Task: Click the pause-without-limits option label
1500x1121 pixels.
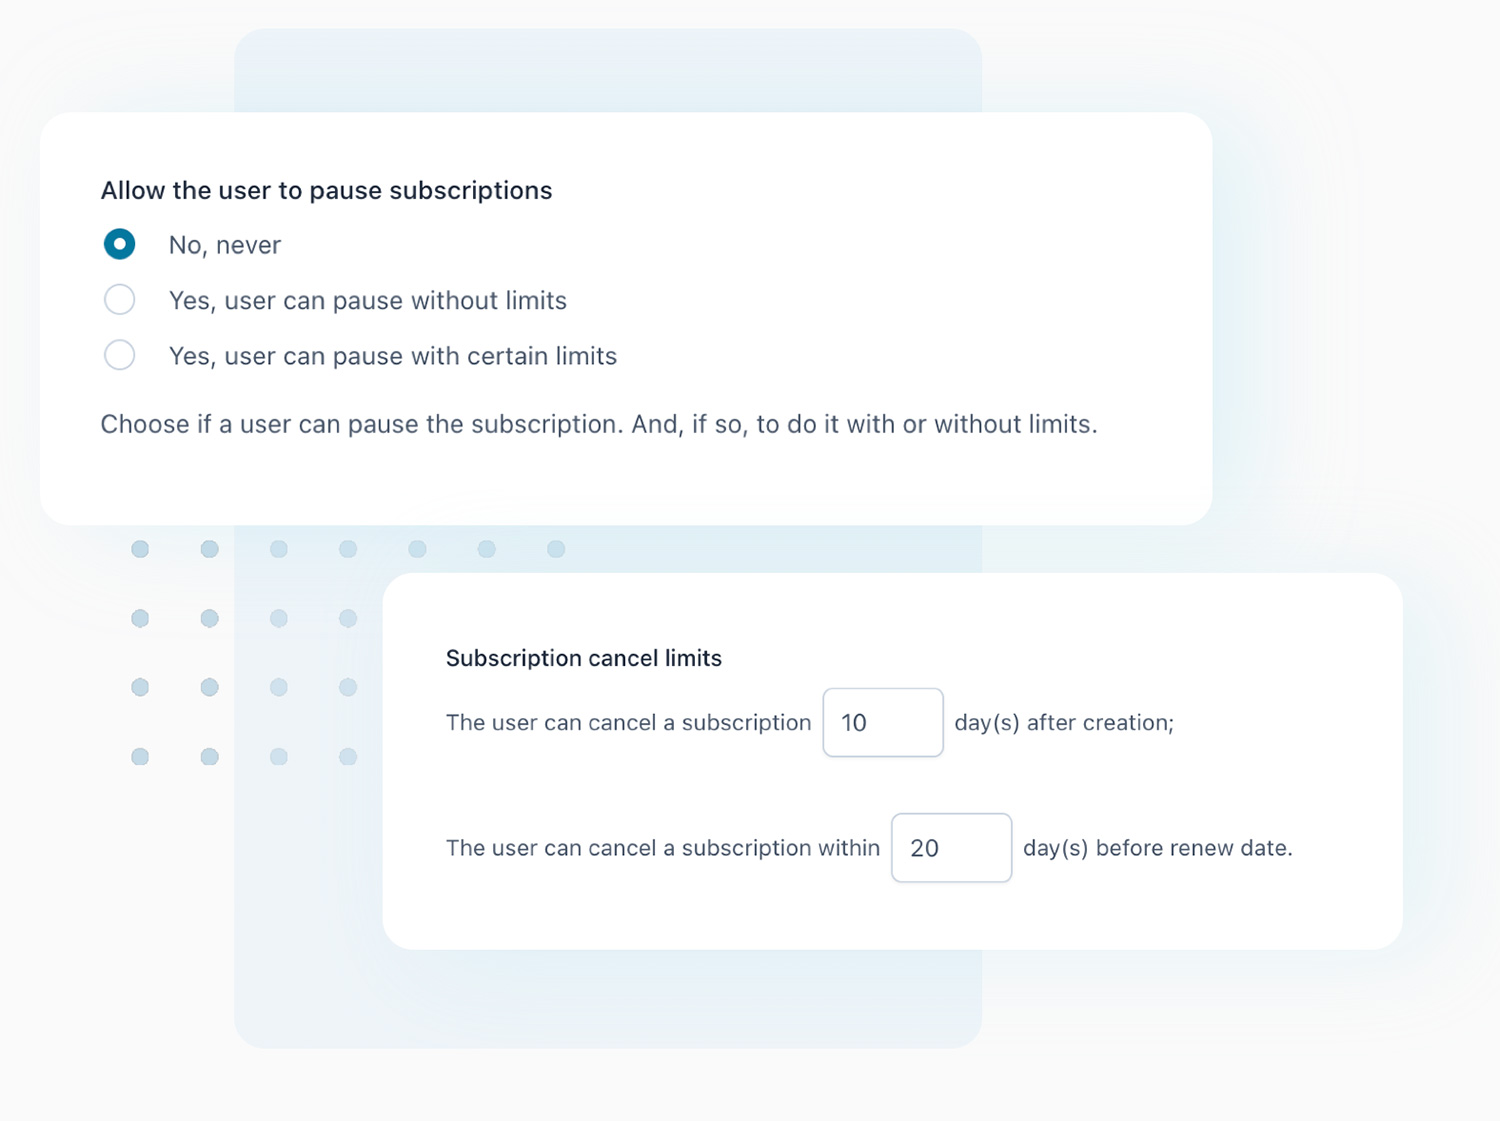Action: (x=368, y=300)
